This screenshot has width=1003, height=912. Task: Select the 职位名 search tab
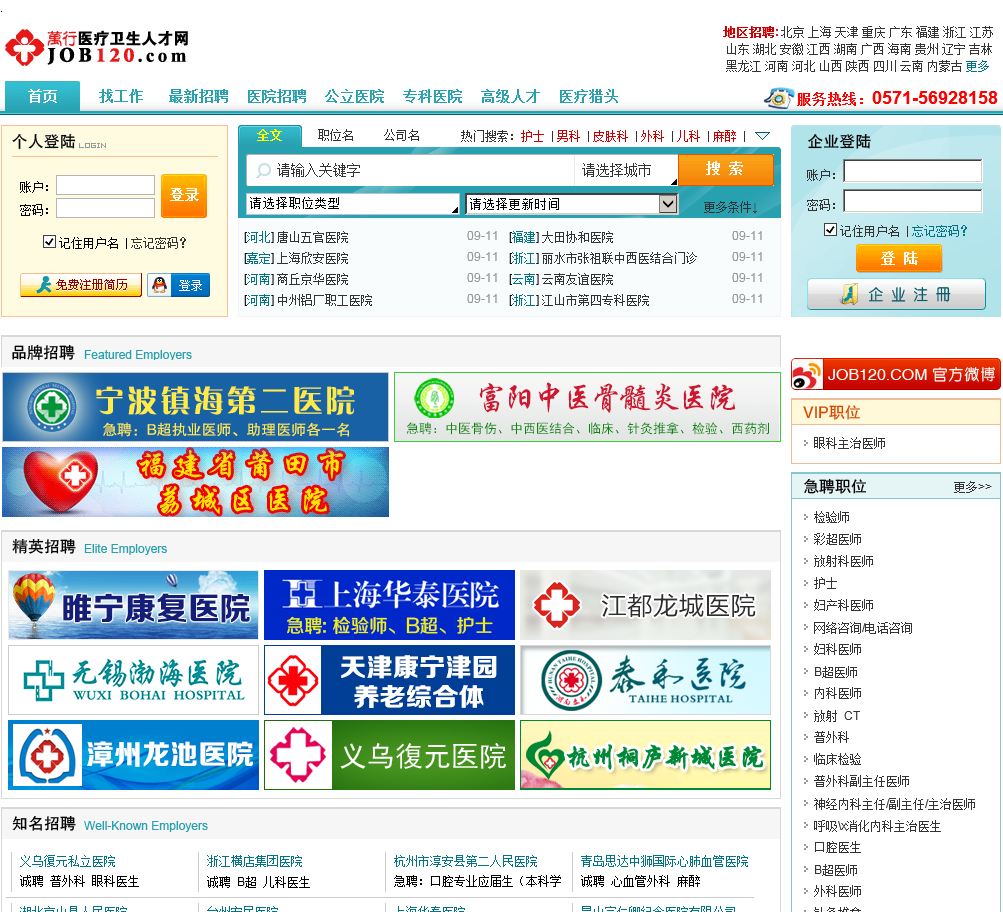point(336,136)
